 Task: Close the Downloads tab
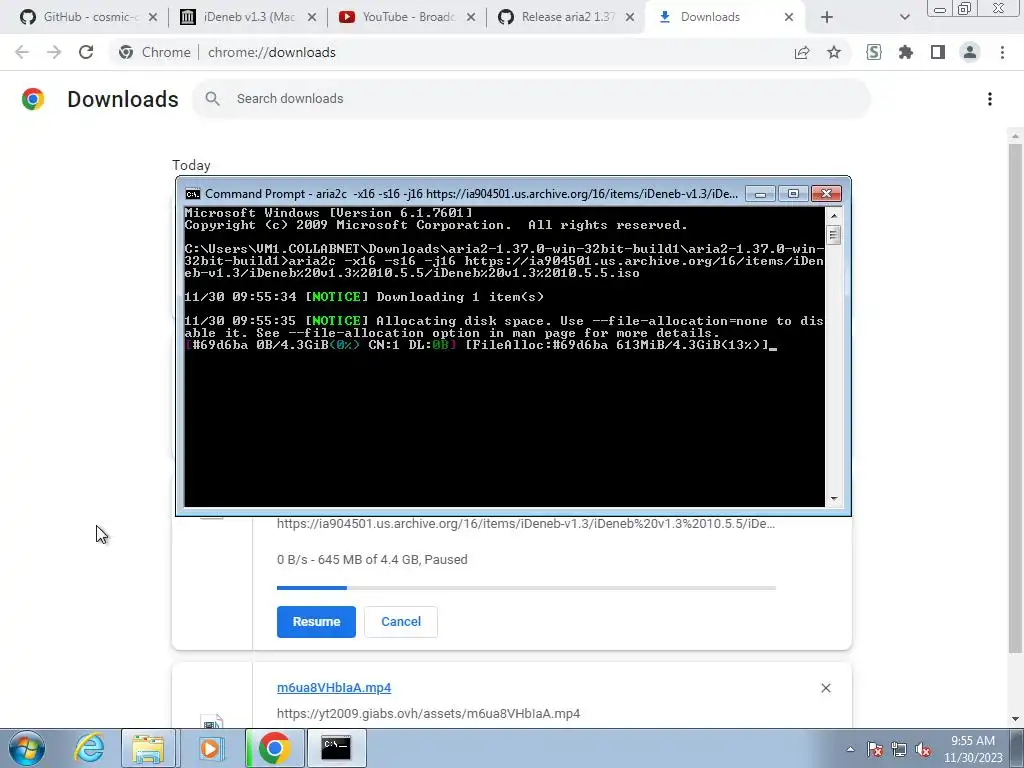pos(789,17)
